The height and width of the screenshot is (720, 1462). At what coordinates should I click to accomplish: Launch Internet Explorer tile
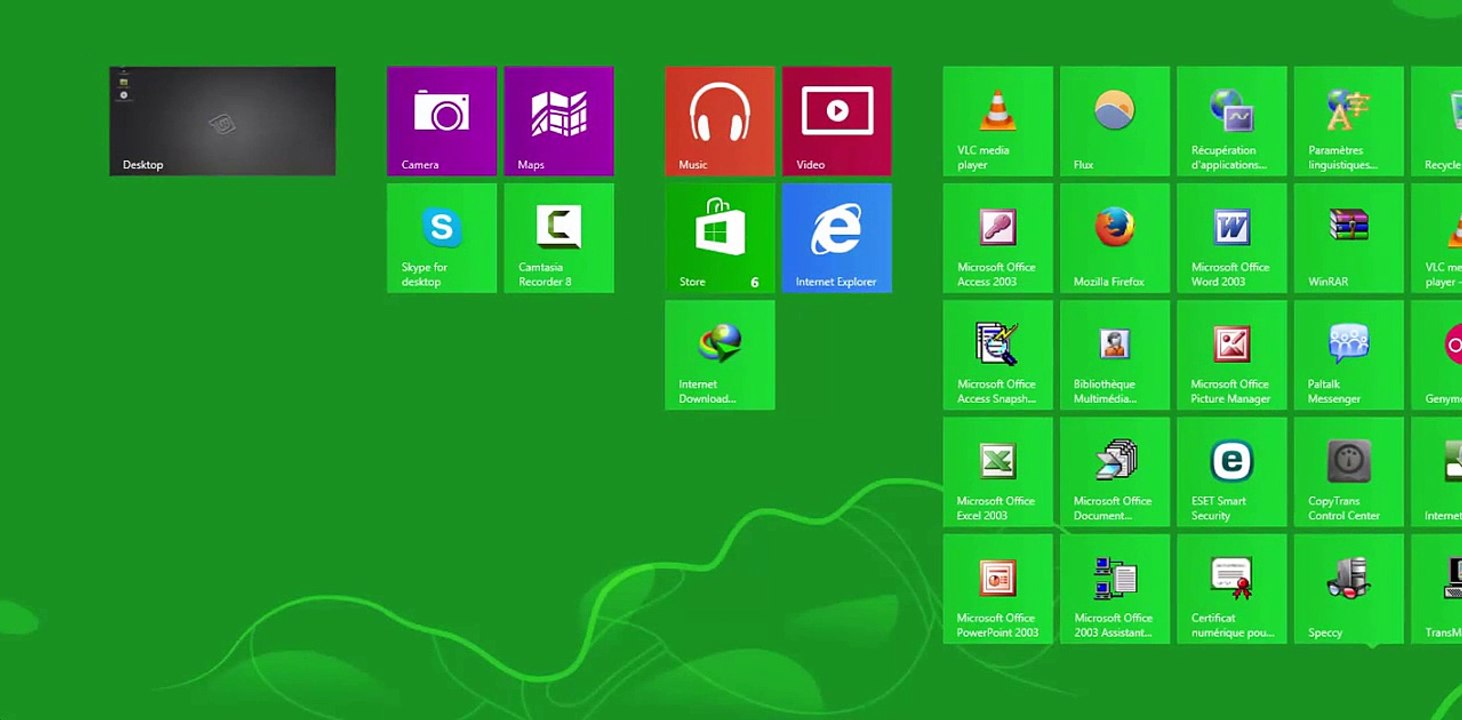(837, 238)
